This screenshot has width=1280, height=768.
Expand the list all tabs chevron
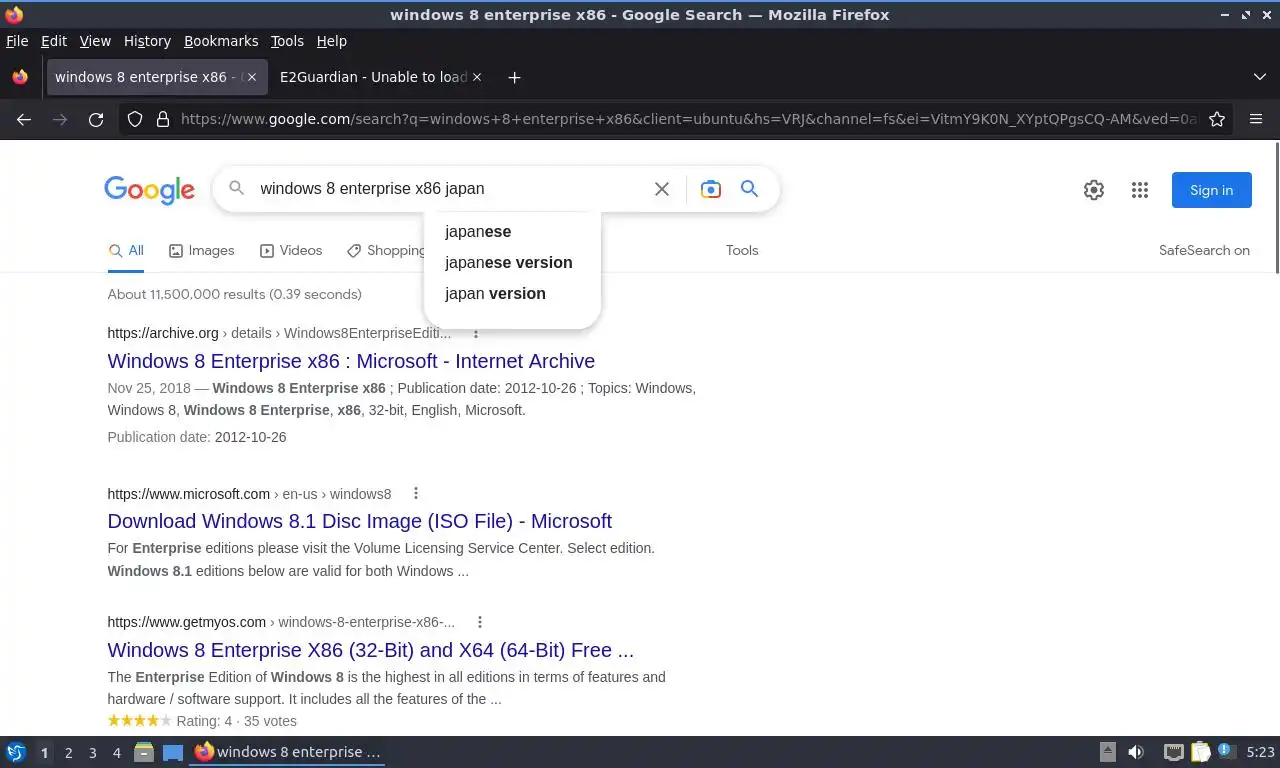[1259, 77]
